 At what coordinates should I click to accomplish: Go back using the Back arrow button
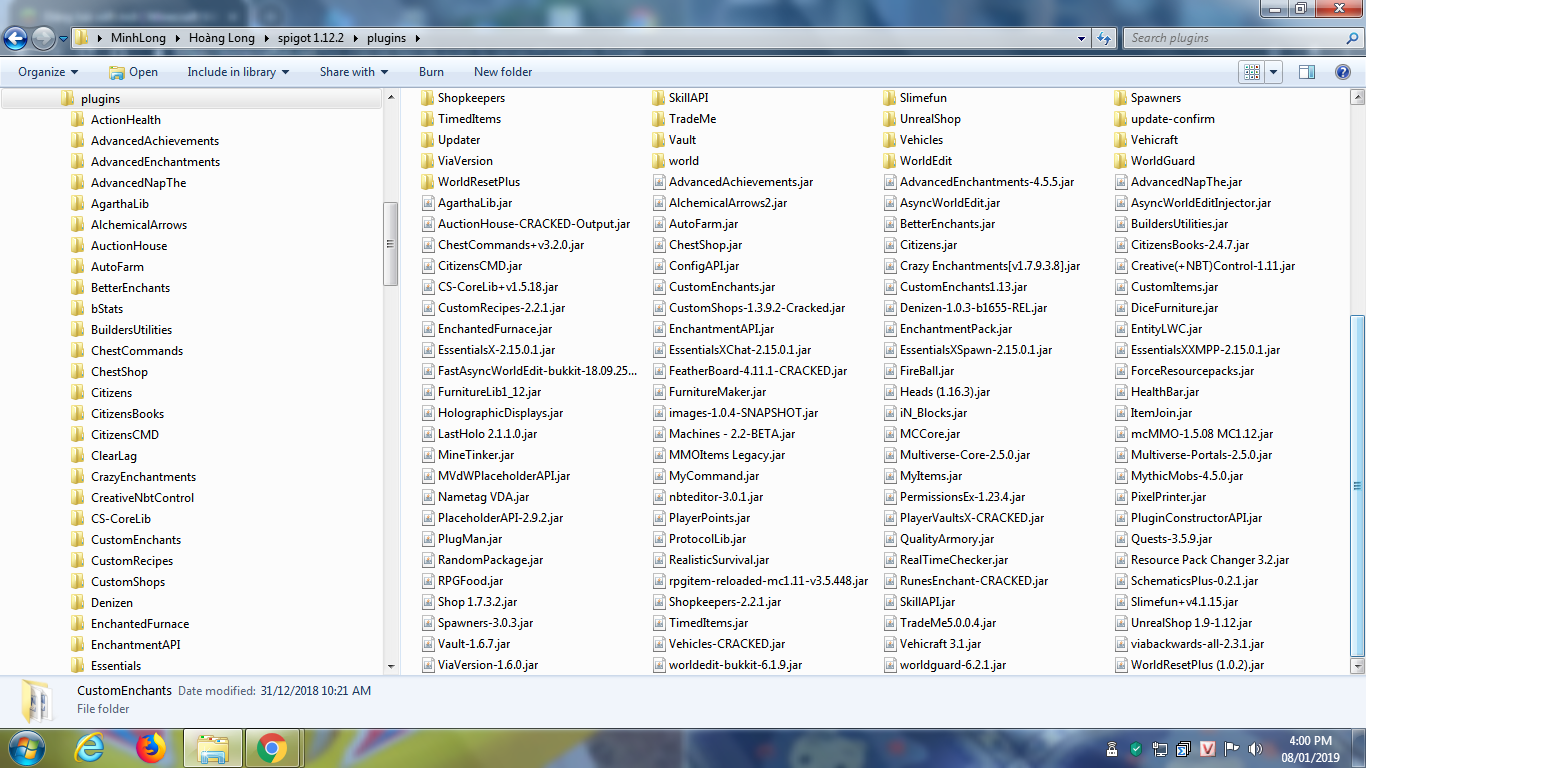(15, 38)
